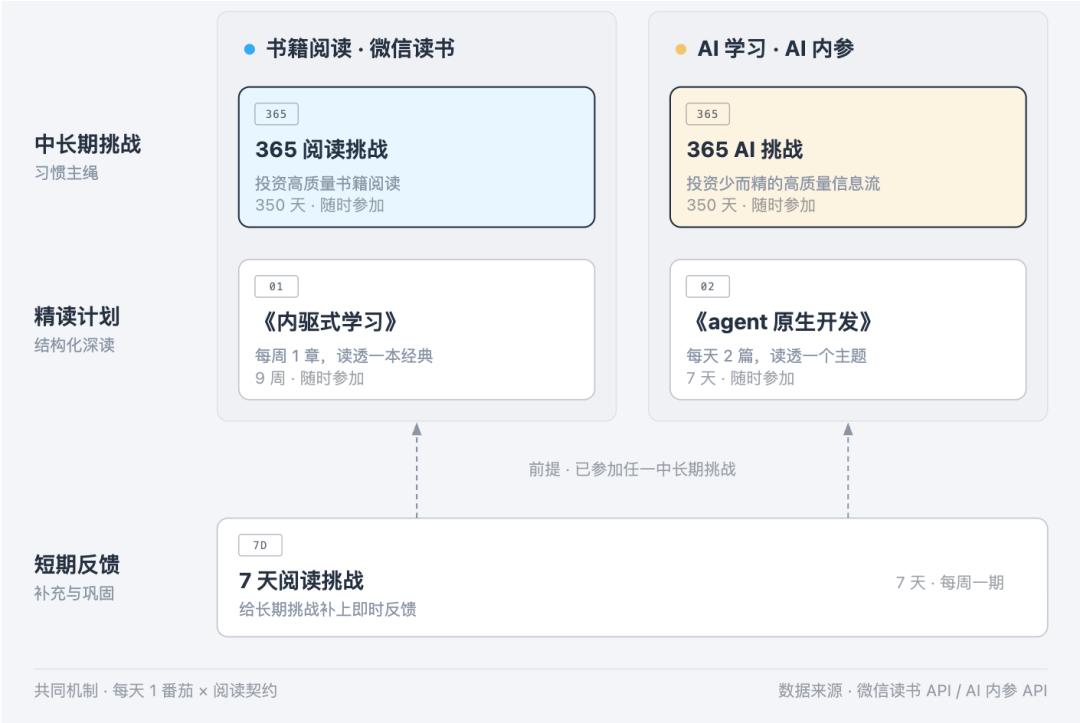Click the dashed arrow into 书籍阅读 column
Image resolution: width=1080 pixels, height=723 pixels.
(x=417, y=470)
